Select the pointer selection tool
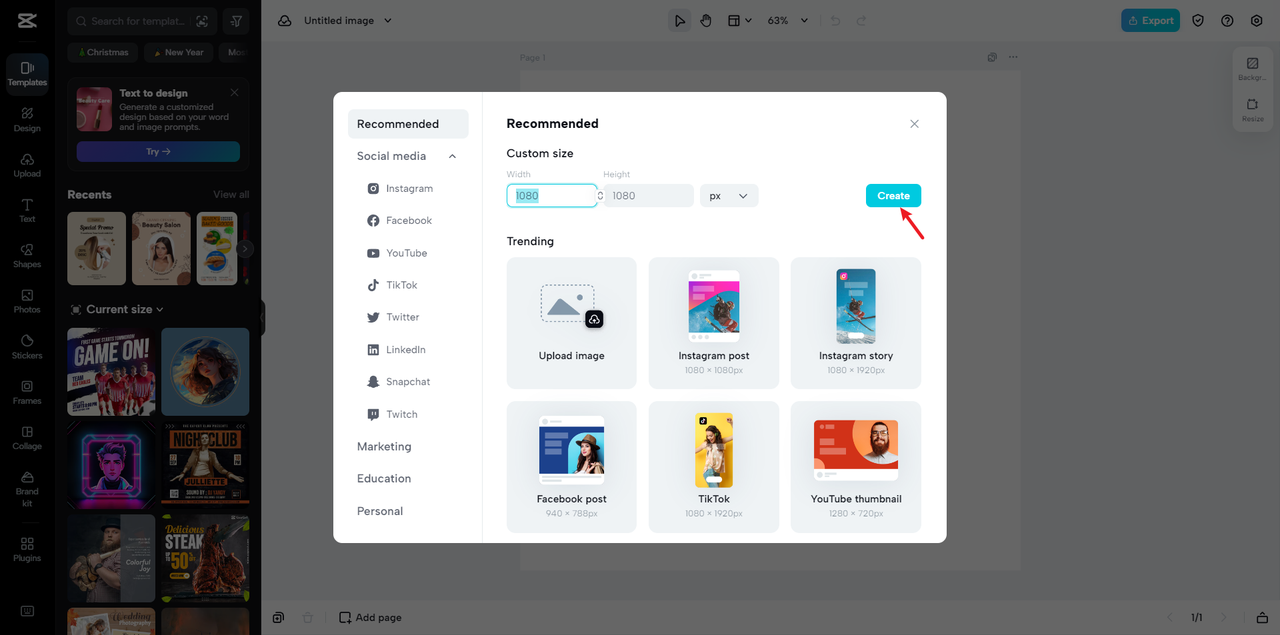This screenshot has width=1280, height=635. coord(680,20)
